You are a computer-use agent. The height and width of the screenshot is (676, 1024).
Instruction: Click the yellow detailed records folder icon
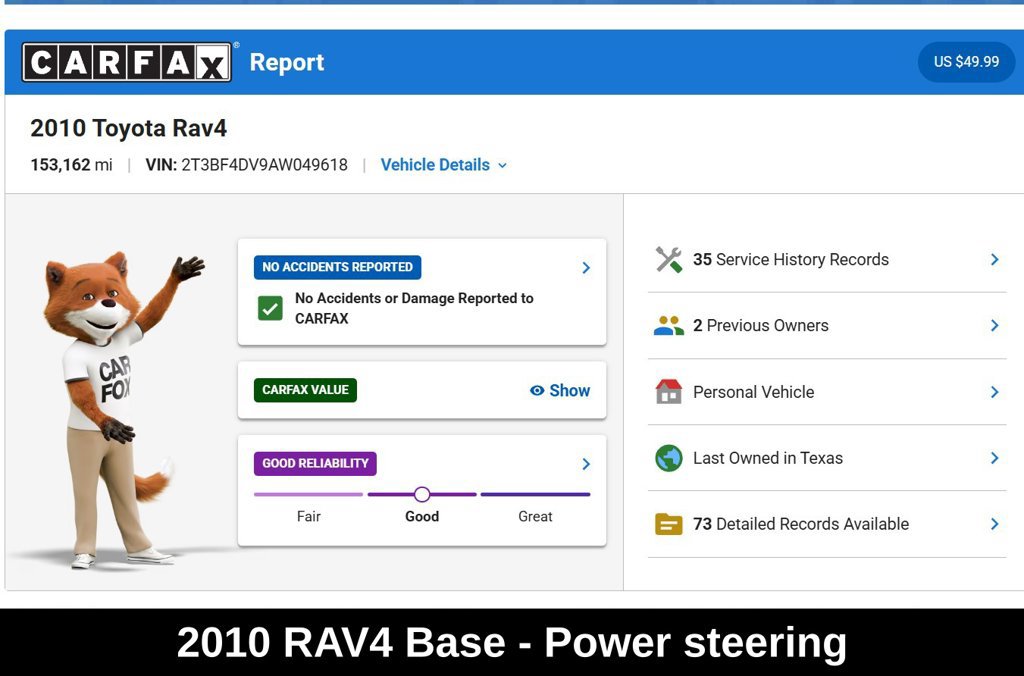coord(669,524)
